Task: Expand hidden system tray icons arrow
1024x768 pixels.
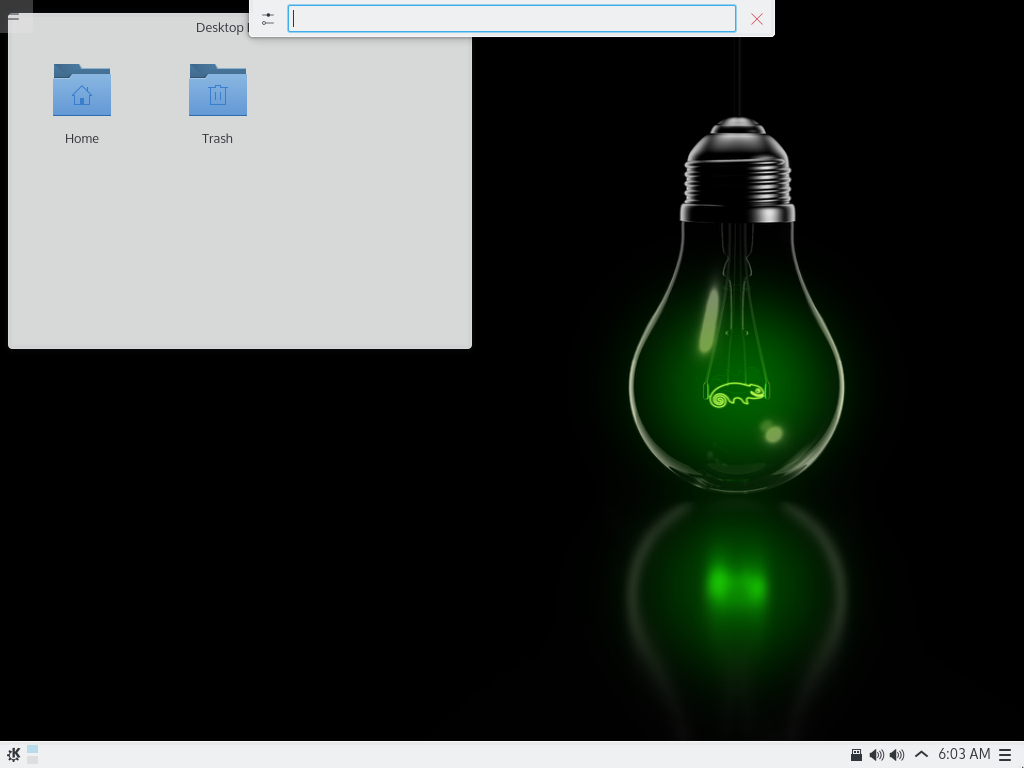Action: [921, 755]
